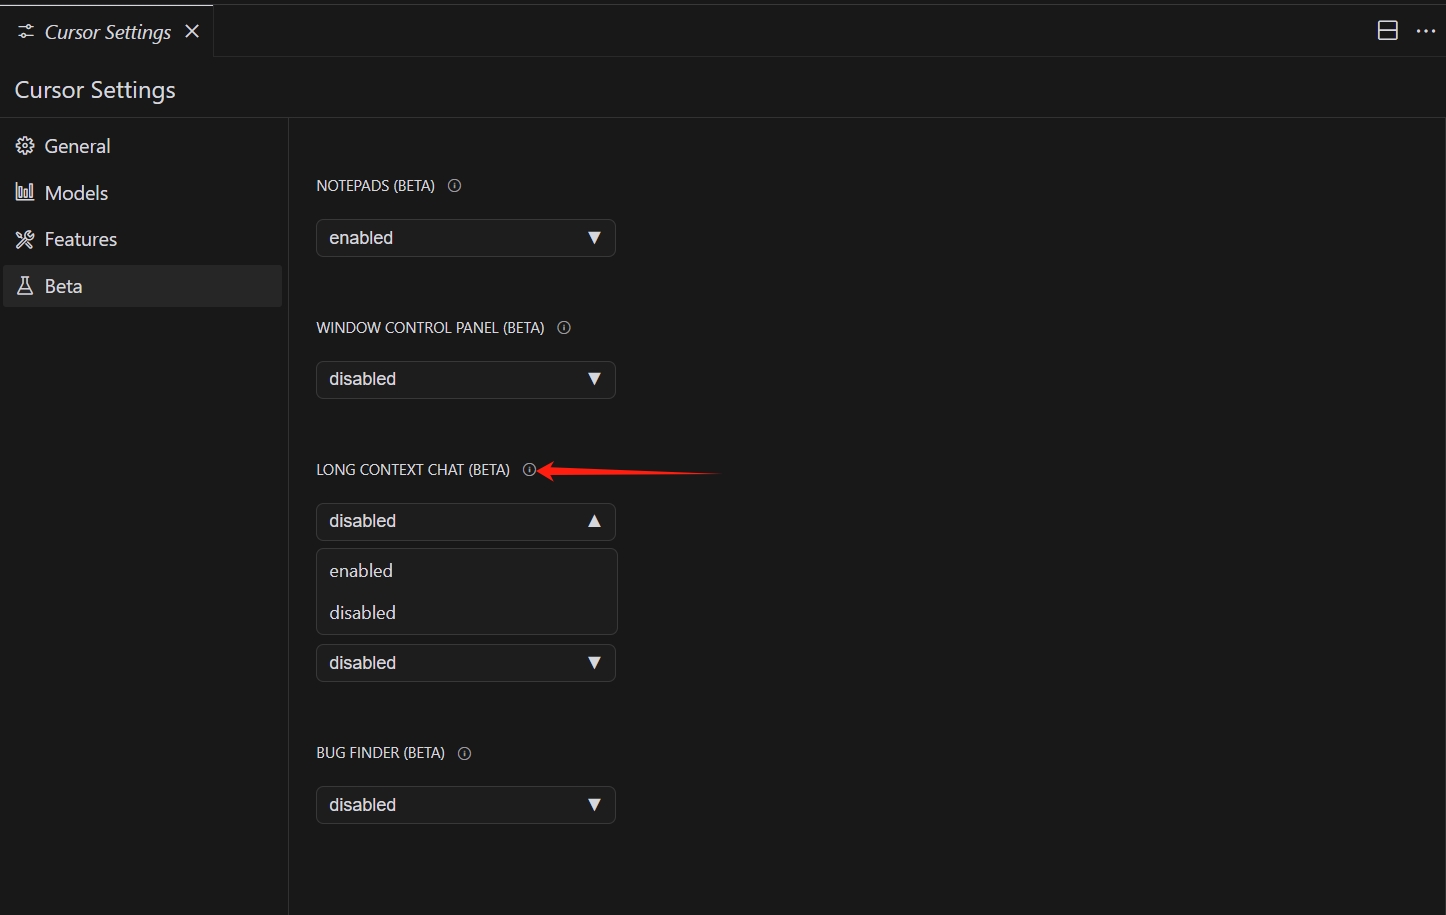Open the Notepads enabled dropdown

pos(466,238)
